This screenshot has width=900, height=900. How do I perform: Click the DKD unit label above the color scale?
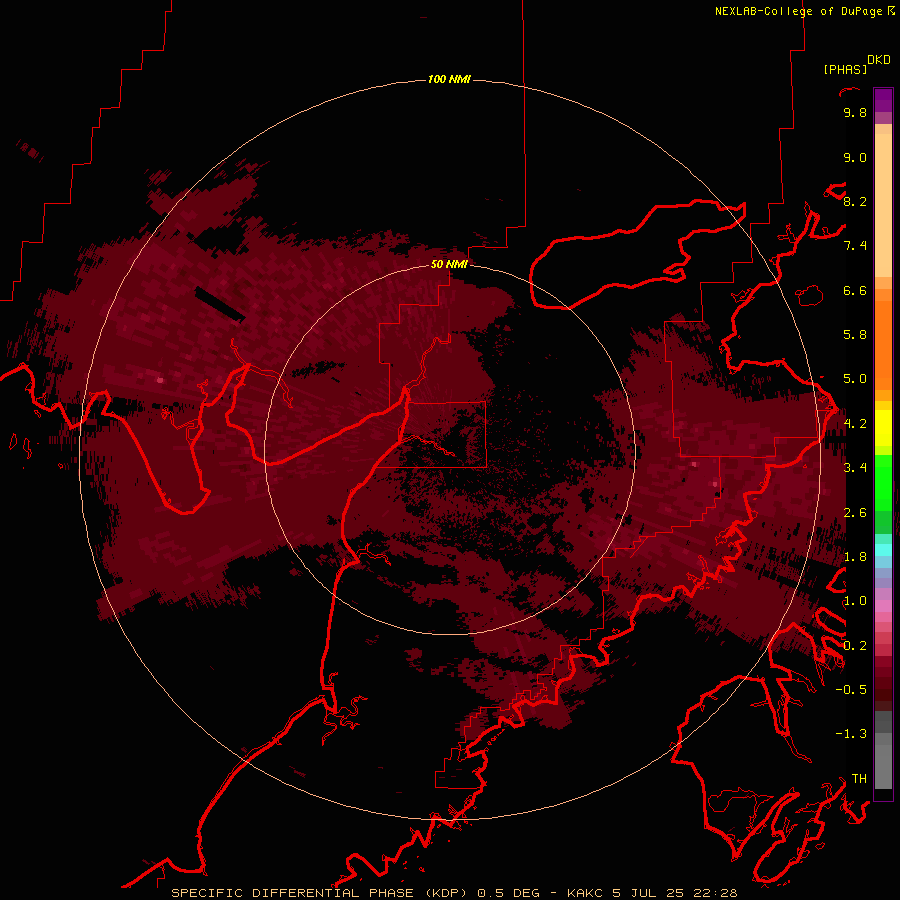[x=879, y=60]
